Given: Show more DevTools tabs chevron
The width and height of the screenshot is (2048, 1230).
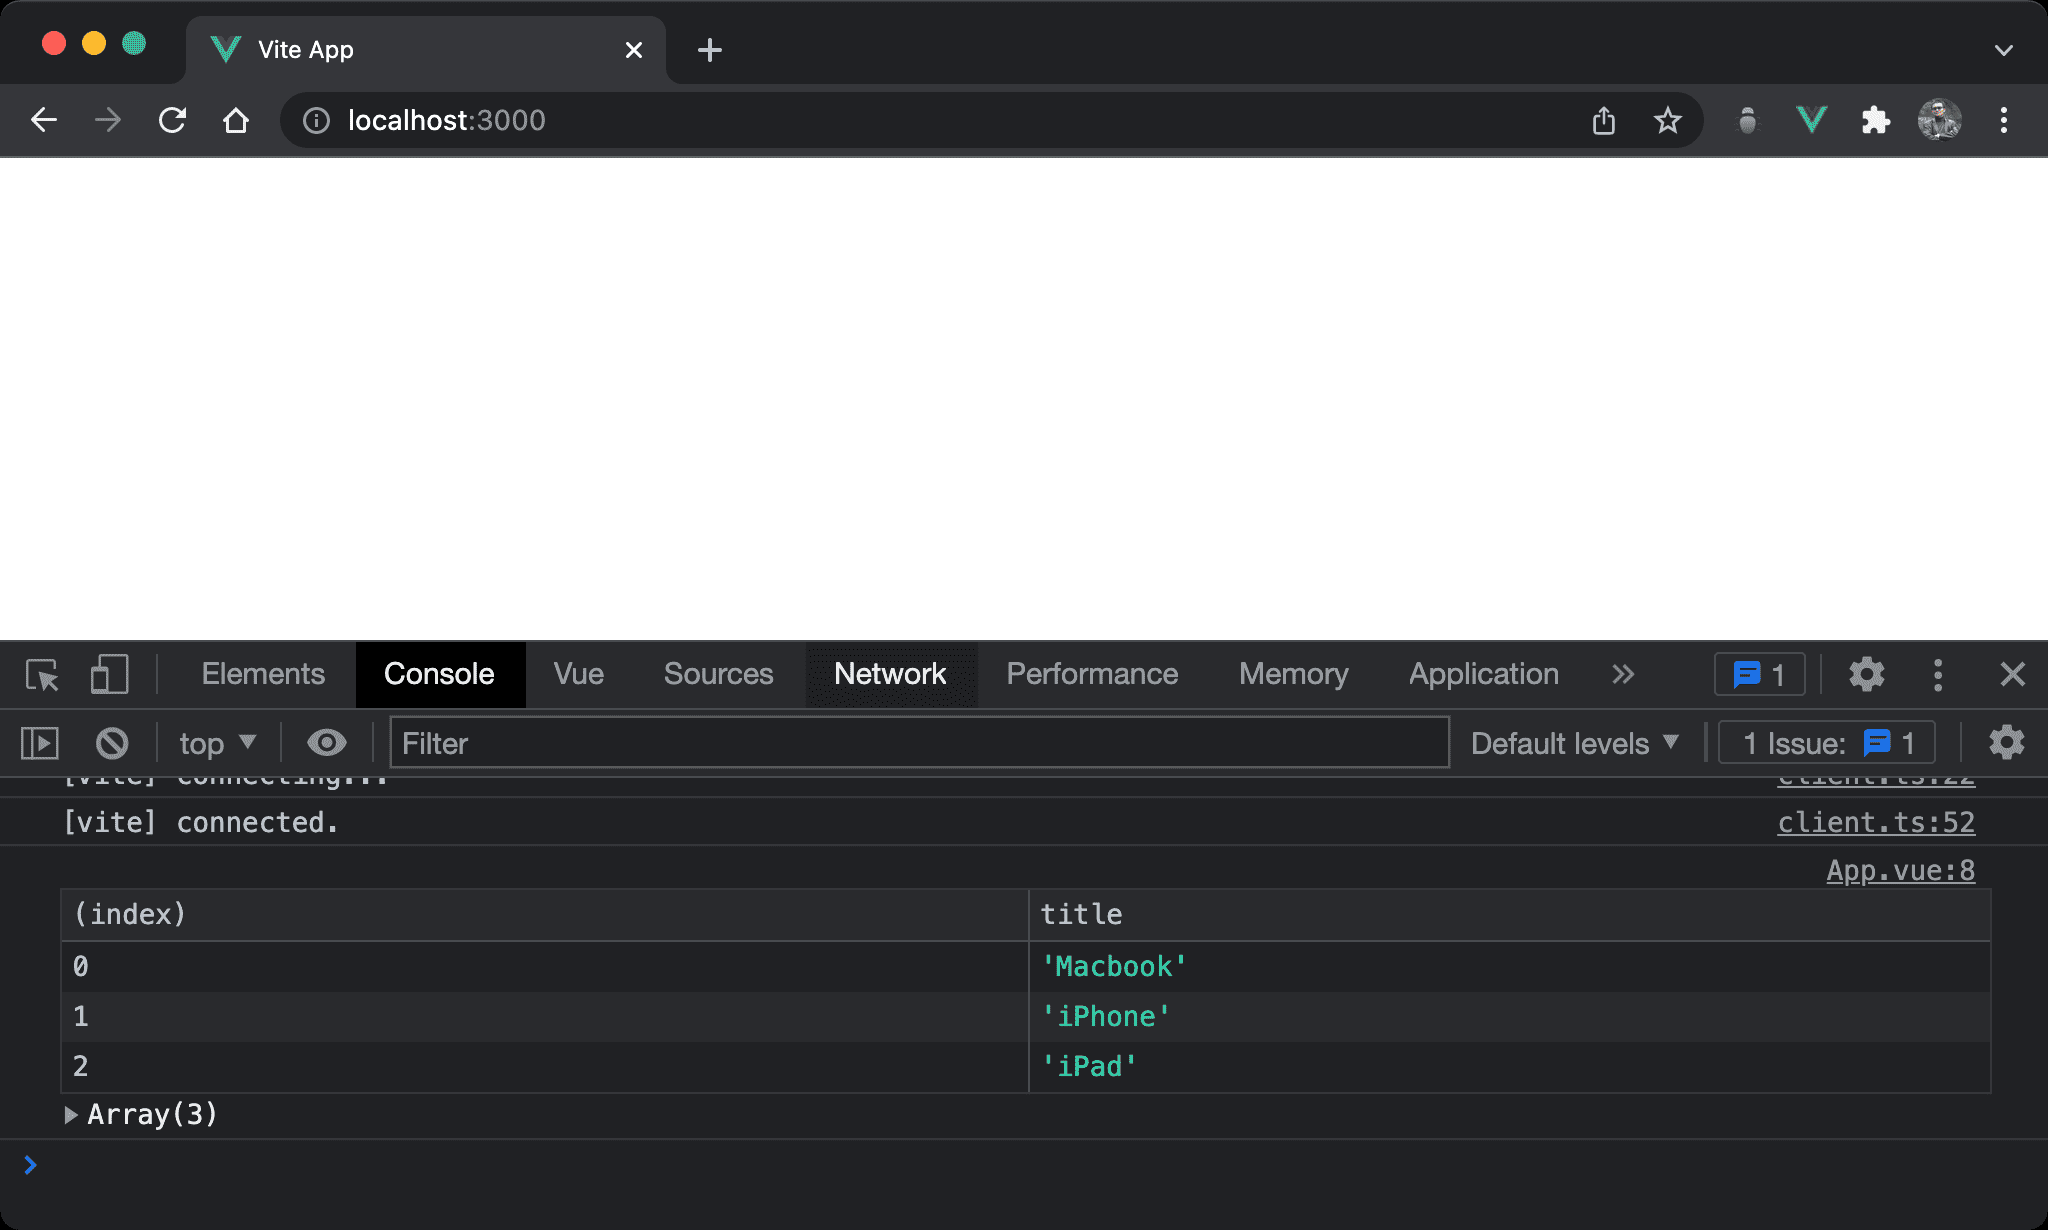Looking at the screenshot, I should pyautogui.click(x=1623, y=675).
